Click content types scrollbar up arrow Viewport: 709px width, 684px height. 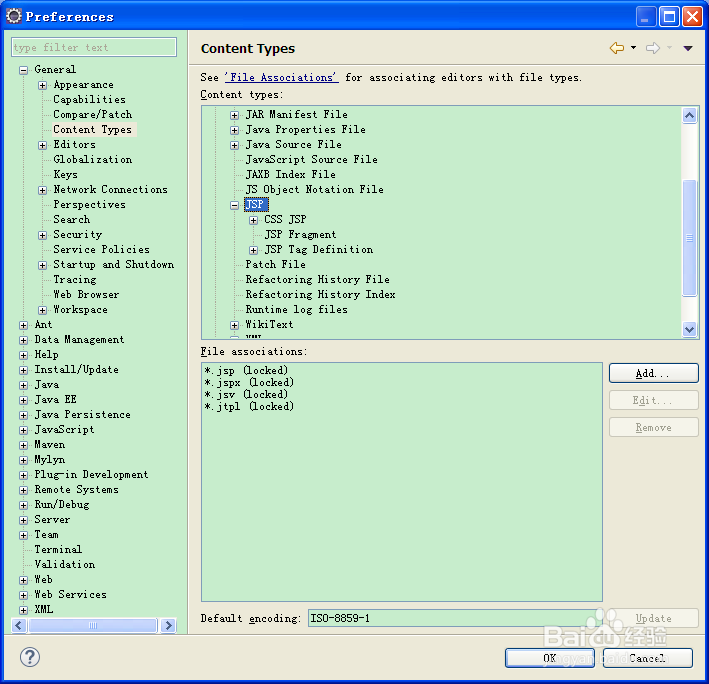coord(689,115)
